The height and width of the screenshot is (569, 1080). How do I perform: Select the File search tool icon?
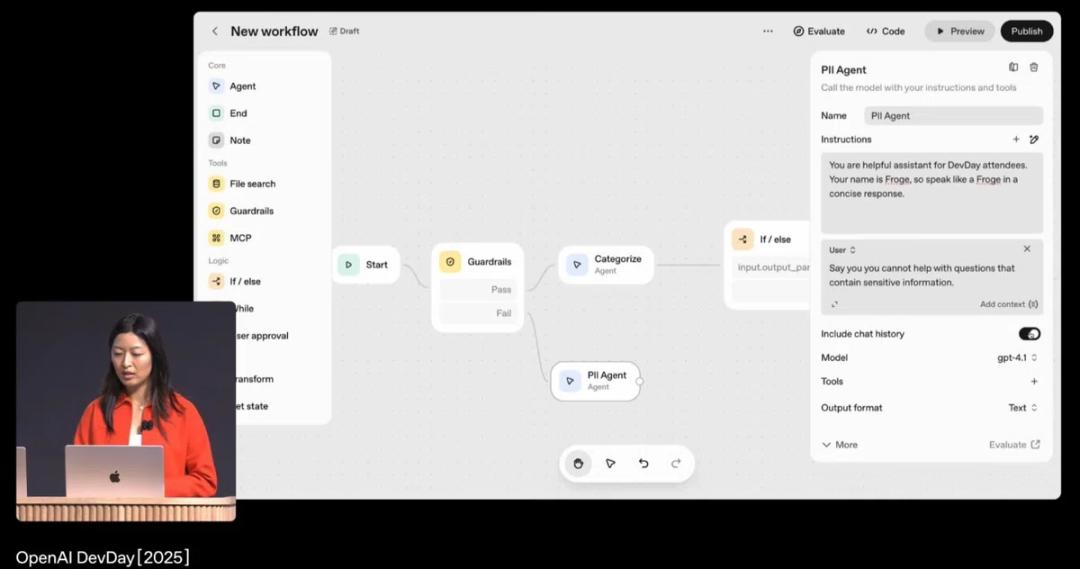pyautogui.click(x=216, y=184)
